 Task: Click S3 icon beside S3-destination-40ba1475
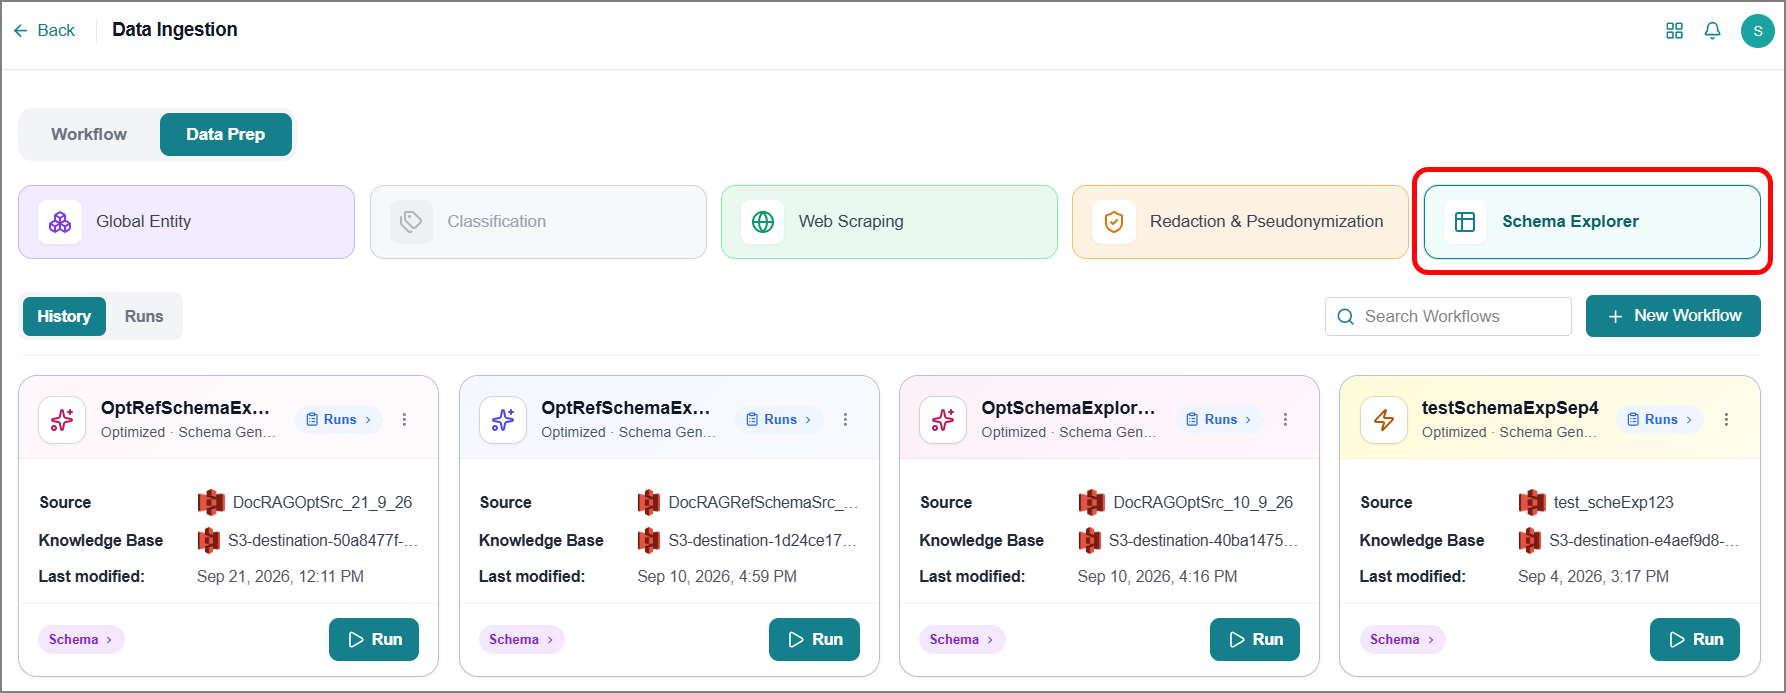point(1090,541)
